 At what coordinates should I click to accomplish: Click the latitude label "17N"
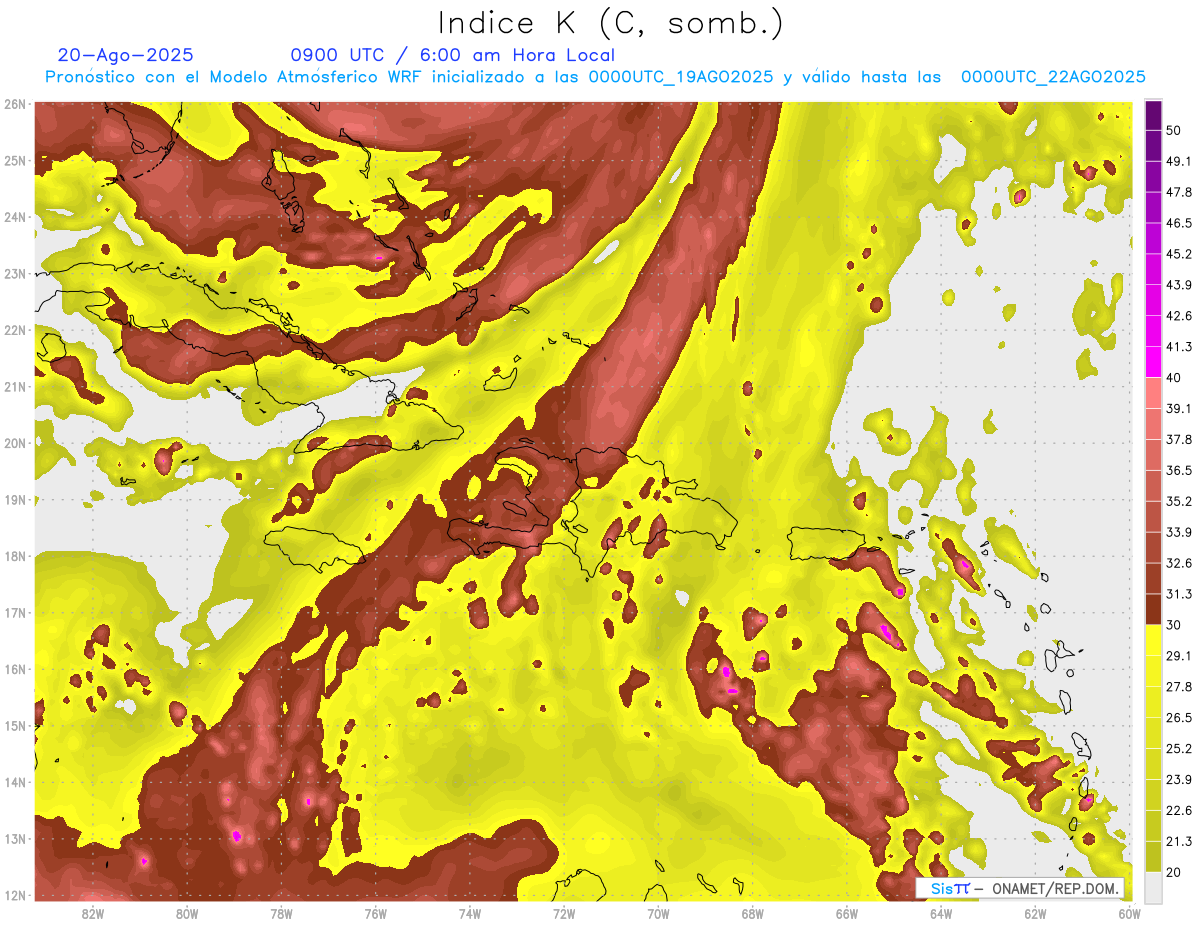point(15,613)
